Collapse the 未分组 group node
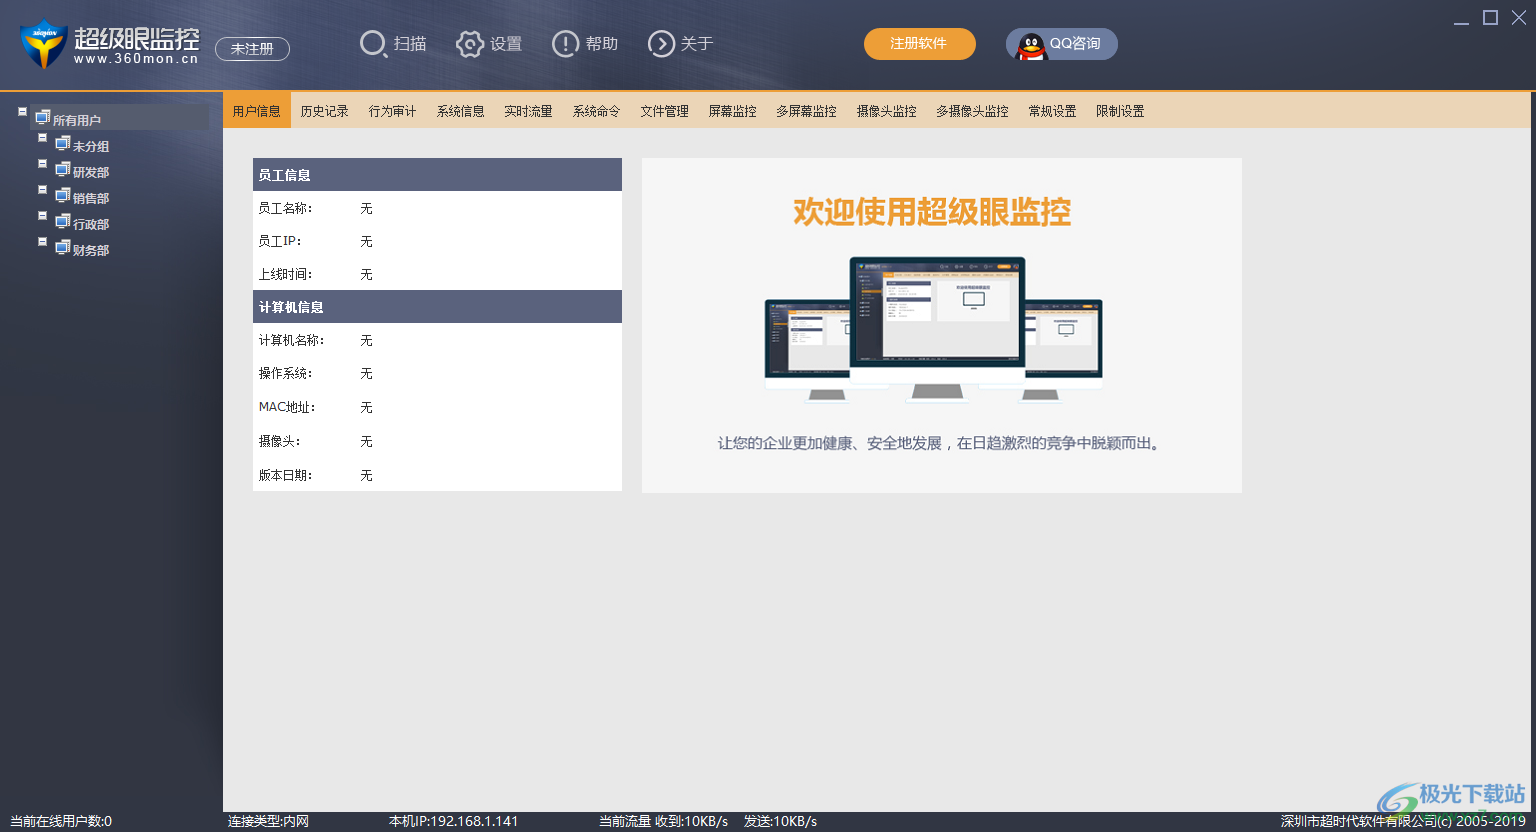The height and width of the screenshot is (832, 1536). pos(42,138)
